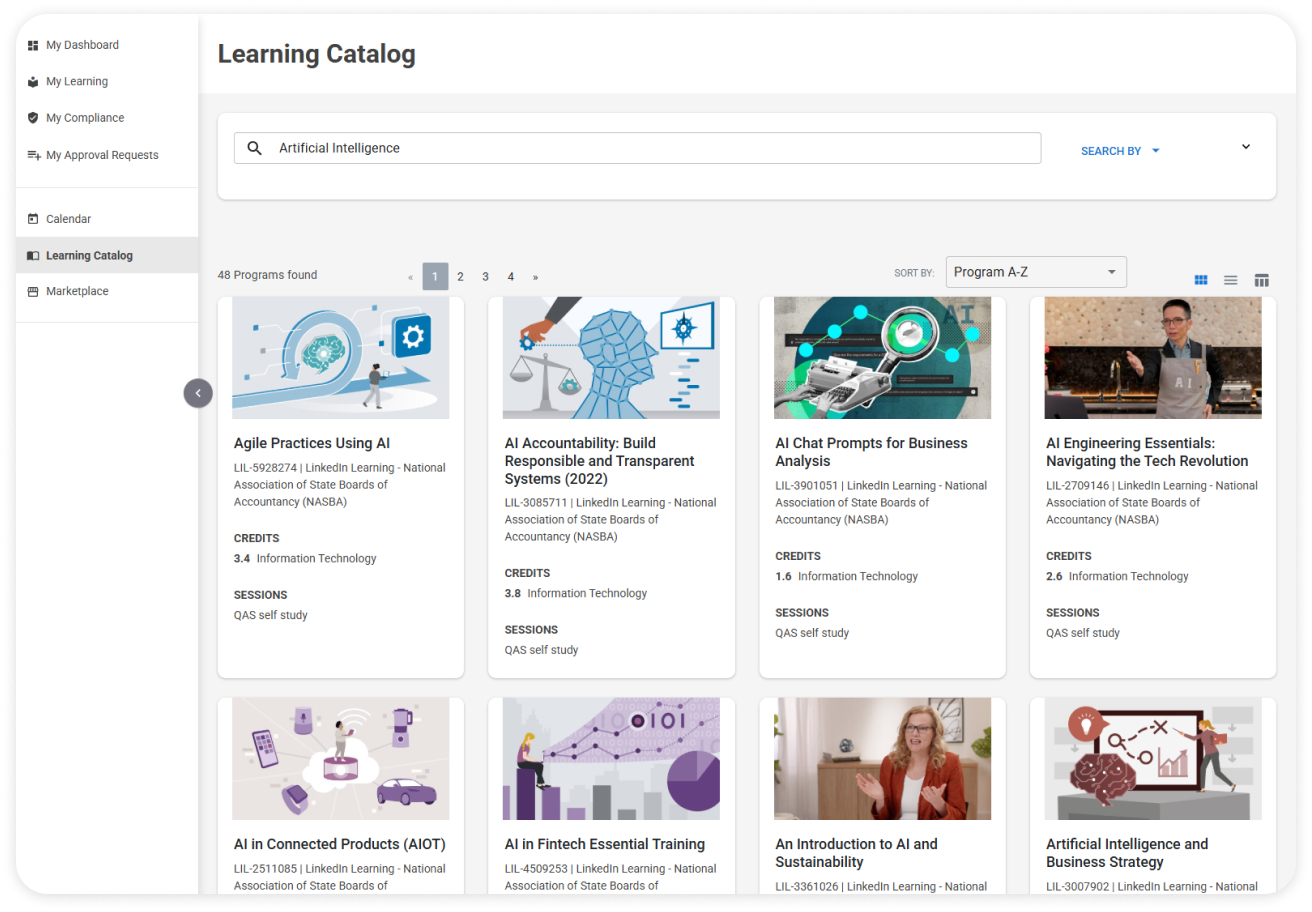The image size is (1312, 912).
Task: Expand the search filters panel chevron
Action: pyautogui.click(x=1246, y=147)
